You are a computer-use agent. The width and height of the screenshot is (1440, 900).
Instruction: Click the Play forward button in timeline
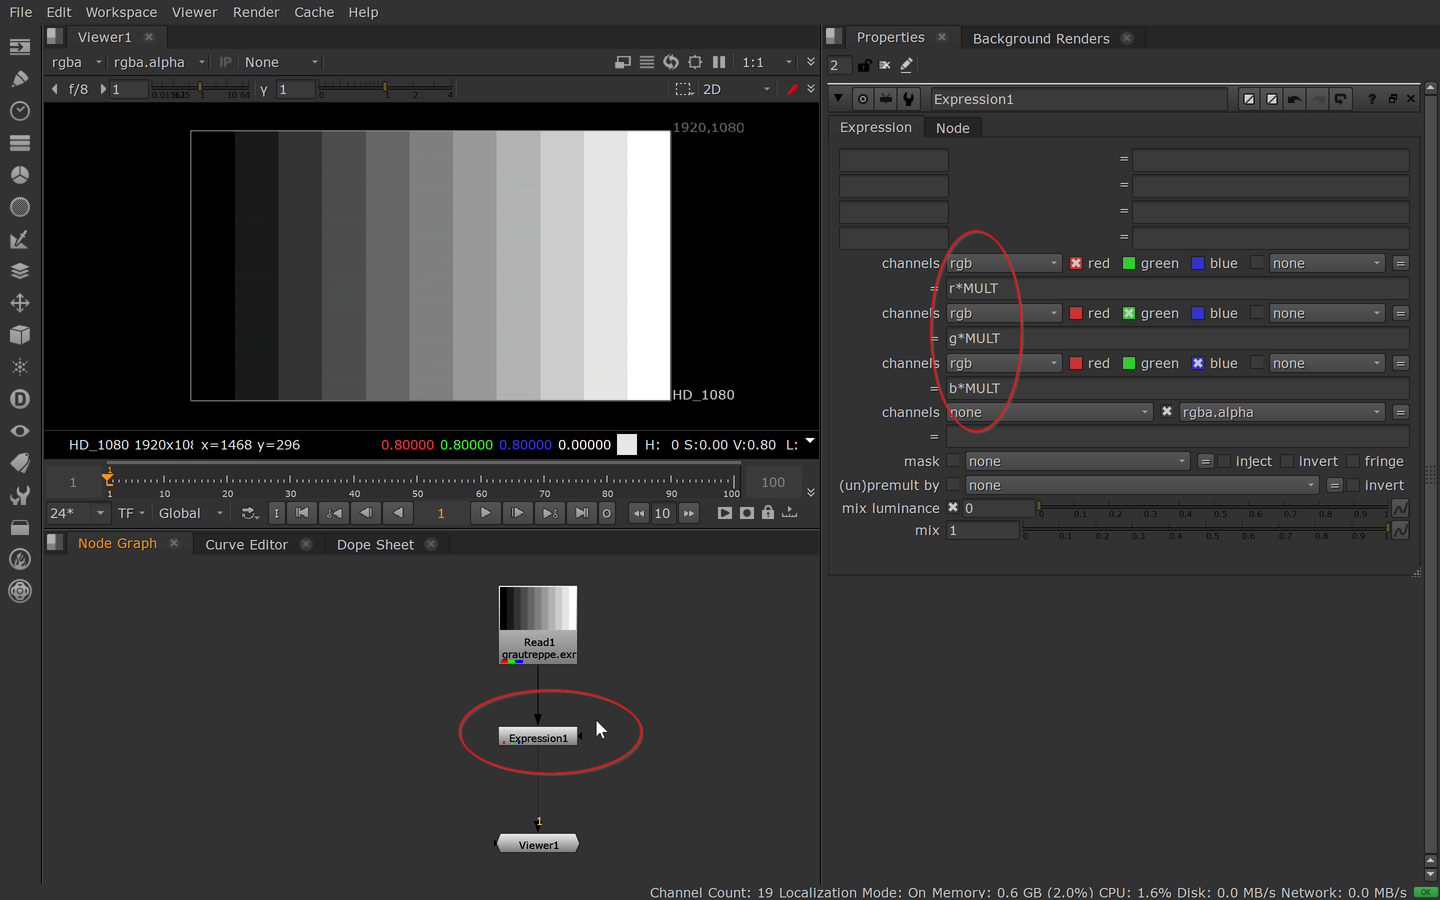point(485,513)
